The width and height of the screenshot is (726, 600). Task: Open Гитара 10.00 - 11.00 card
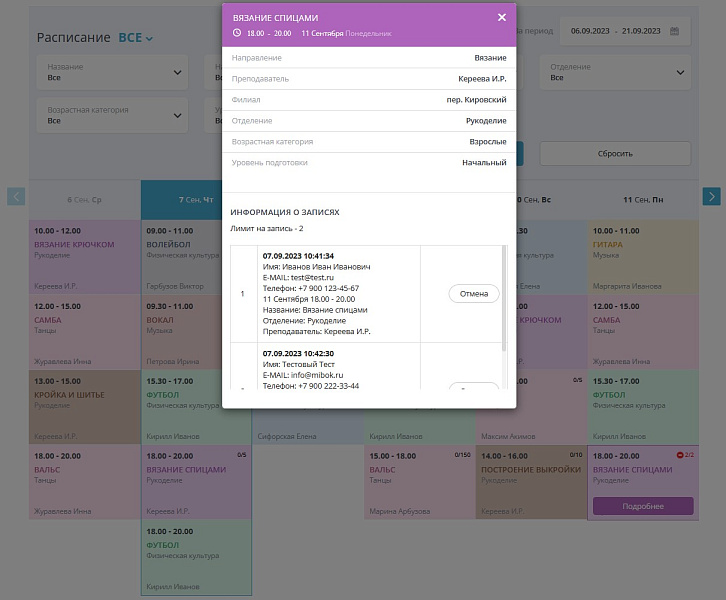pyautogui.click(x=643, y=257)
